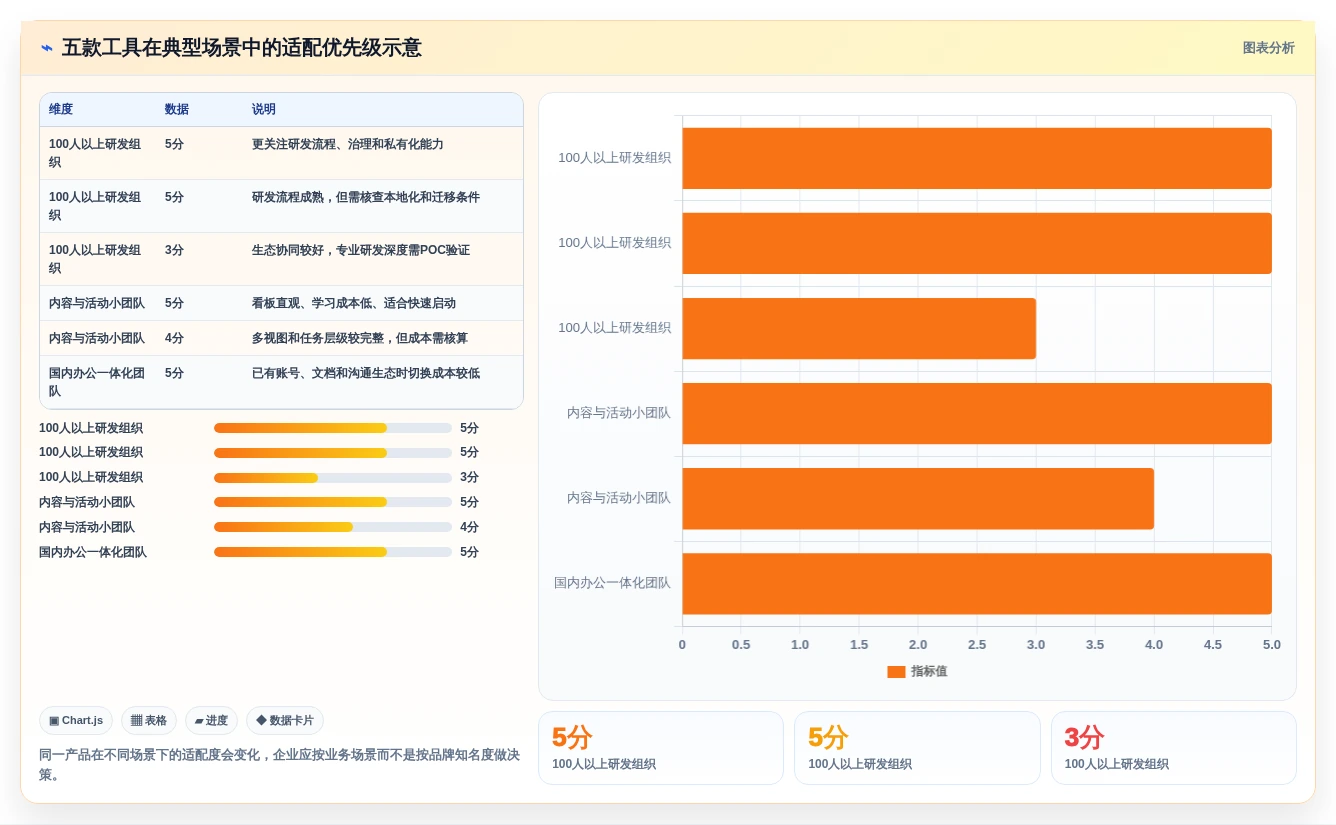Select the 表格 chip
Image resolution: width=1336 pixels, height=825 pixels.
pos(149,720)
